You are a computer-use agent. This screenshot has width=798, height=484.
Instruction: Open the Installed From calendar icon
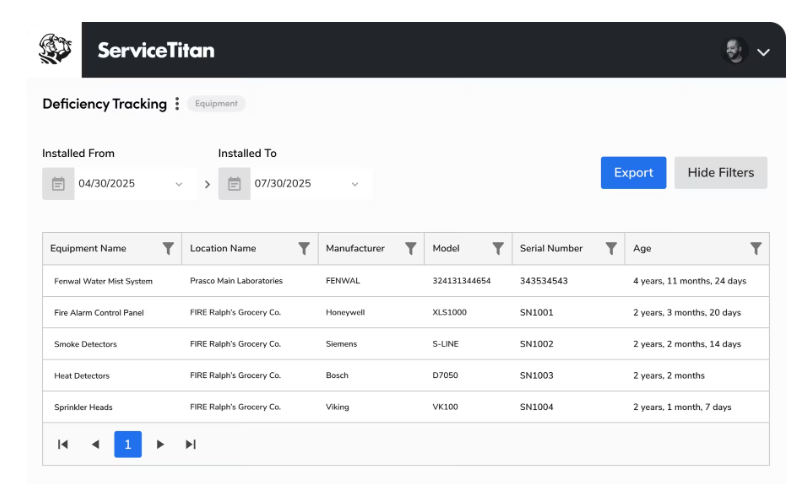click(x=59, y=184)
